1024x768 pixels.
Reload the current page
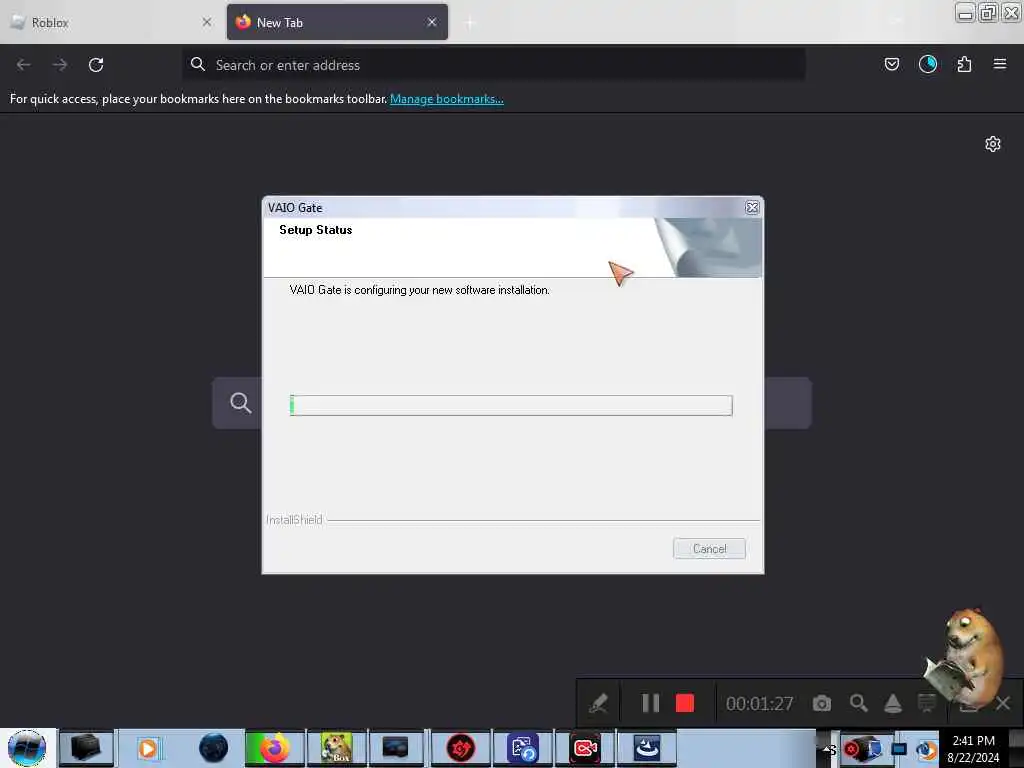[x=96, y=65]
